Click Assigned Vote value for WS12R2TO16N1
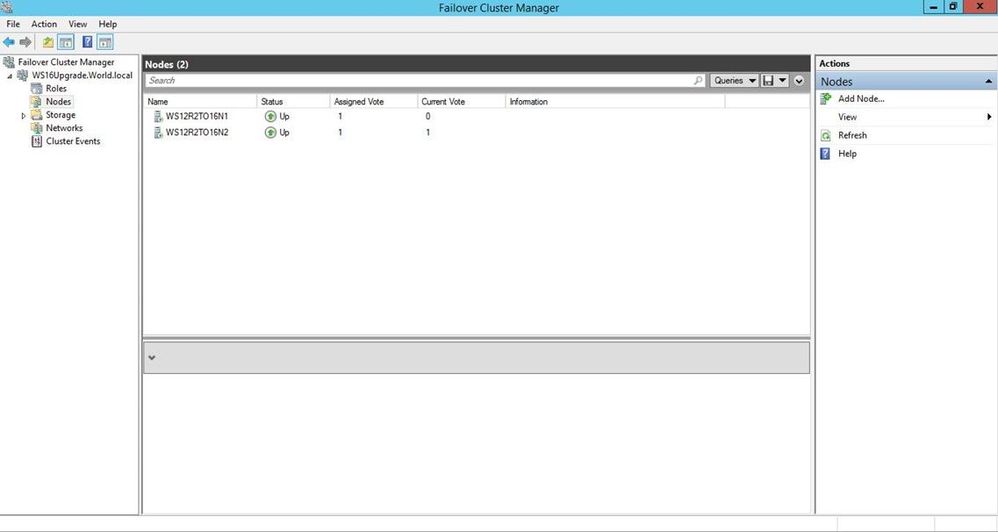 [340, 116]
